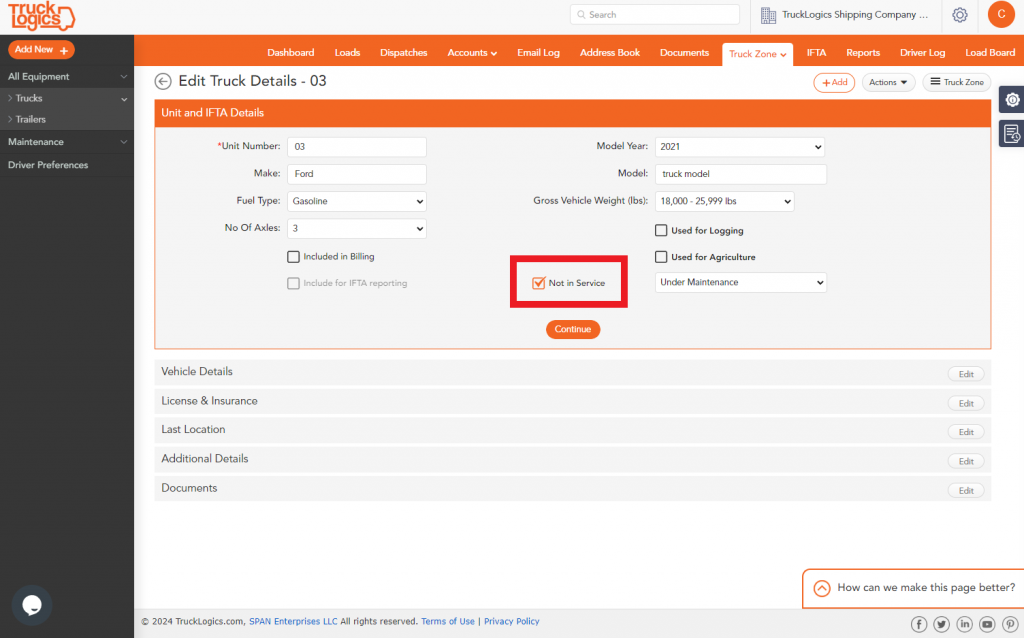Expand the All Equipment sidebar section
Image resolution: width=1024 pixels, height=638 pixels.
[x=67, y=76]
